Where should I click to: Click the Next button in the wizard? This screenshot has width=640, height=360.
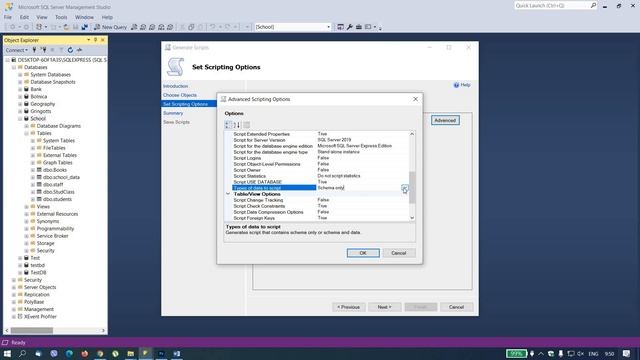[x=384, y=307]
